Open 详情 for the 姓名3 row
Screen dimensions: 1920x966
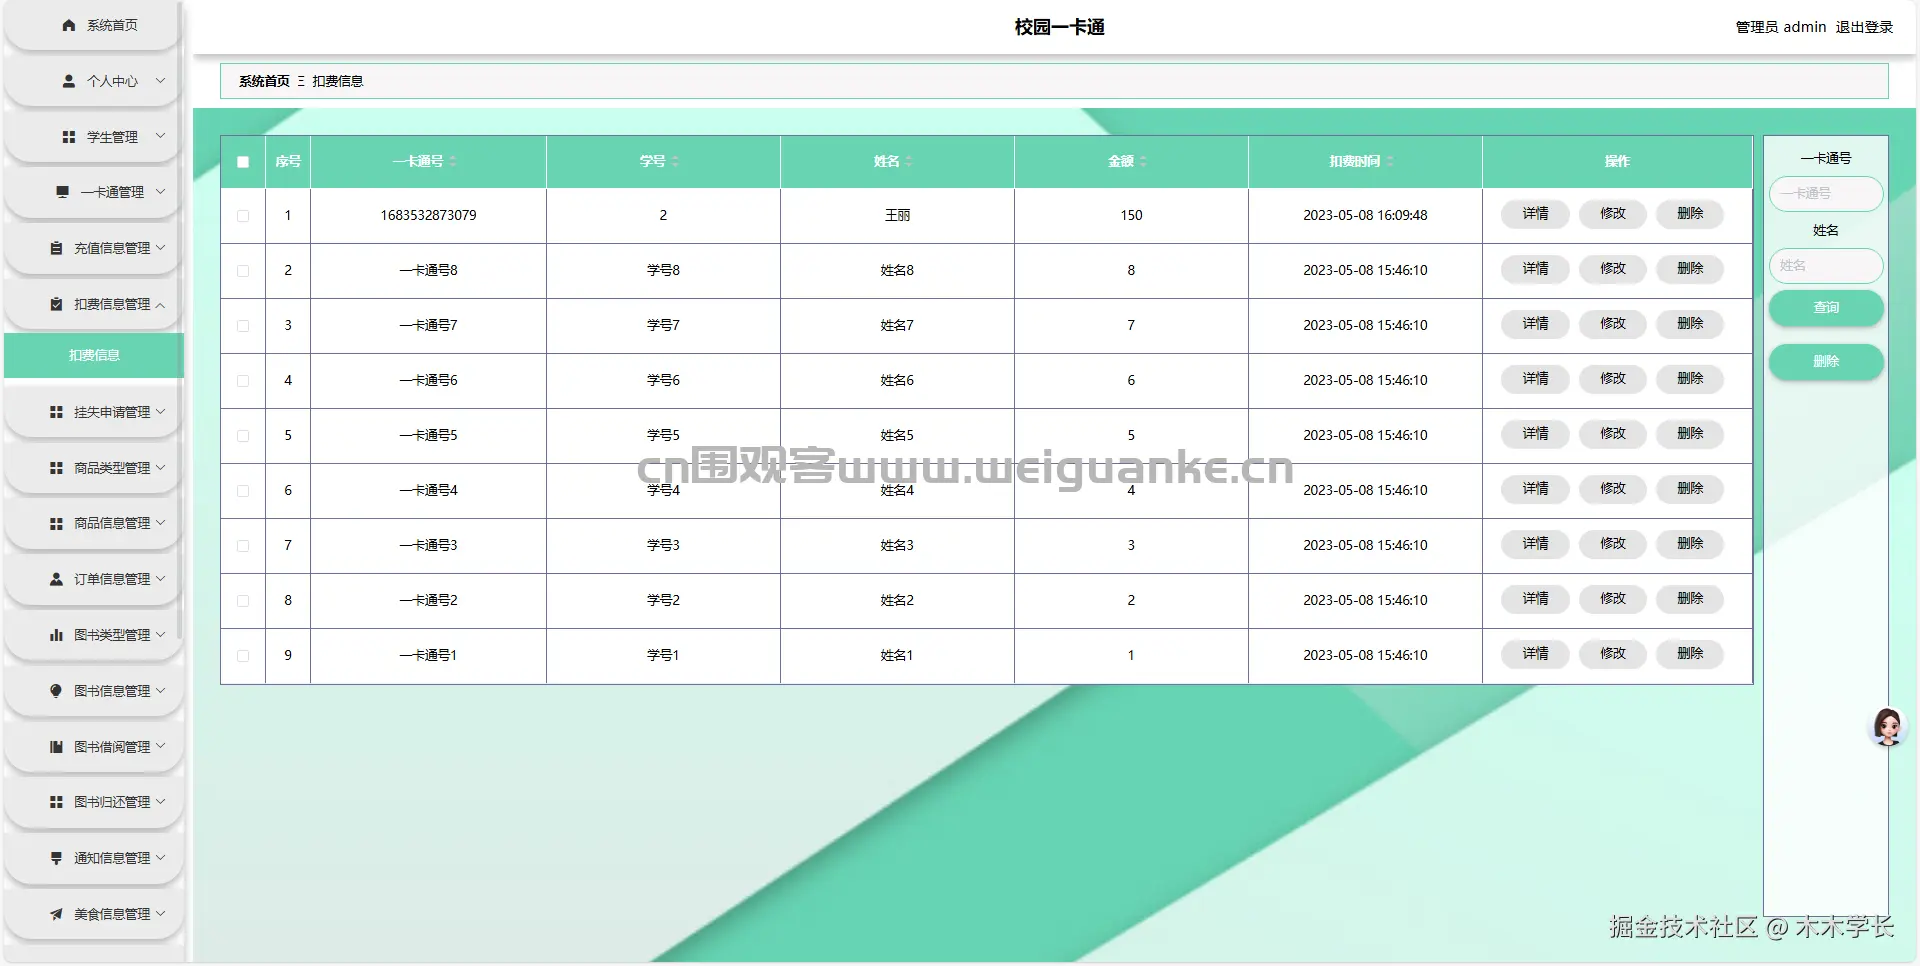pyautogui.click(x=1535, y=544)
